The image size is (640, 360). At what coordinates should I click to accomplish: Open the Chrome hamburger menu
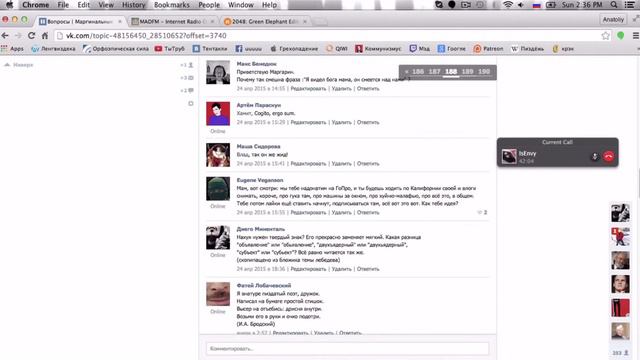[x=636, y=36]
